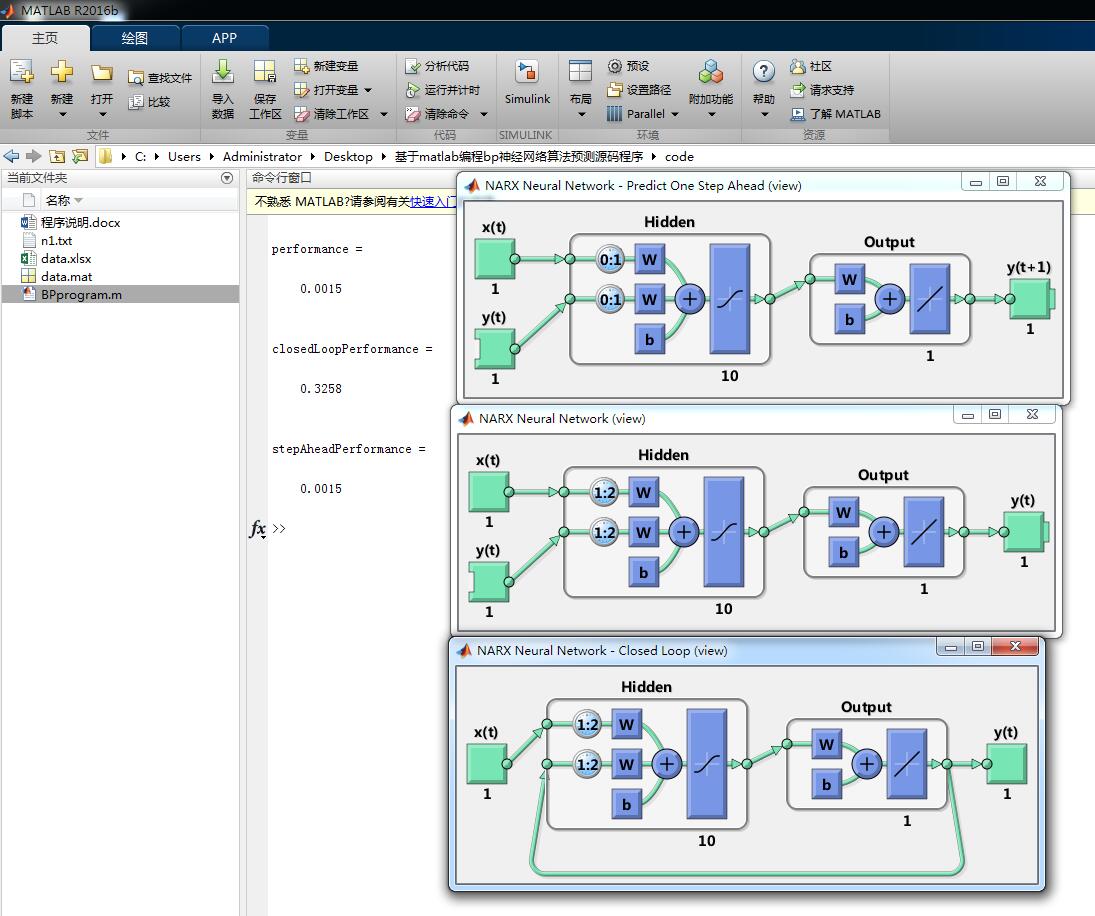Click Run and Time (运行并计时)
Viewport: 1095px width, 916px height.
[x=443, y=90]
